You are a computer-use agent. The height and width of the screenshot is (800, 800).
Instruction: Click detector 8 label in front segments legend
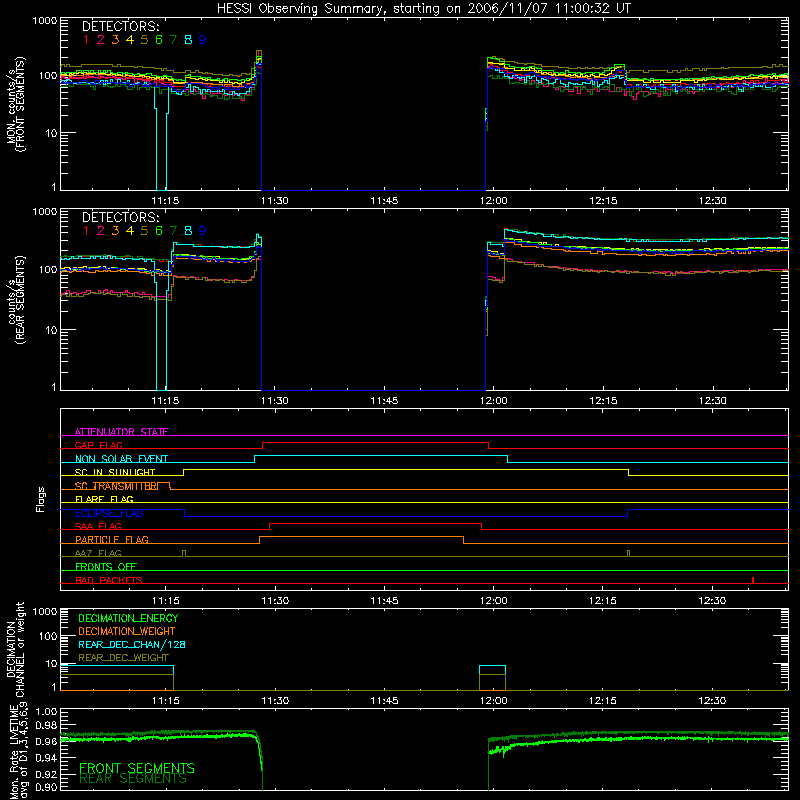pyautogui.click(x=188, y=40)
